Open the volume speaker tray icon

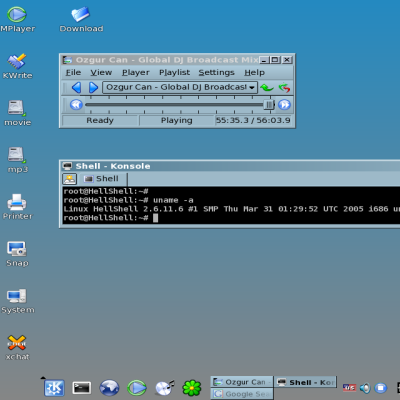click(365, 388)
